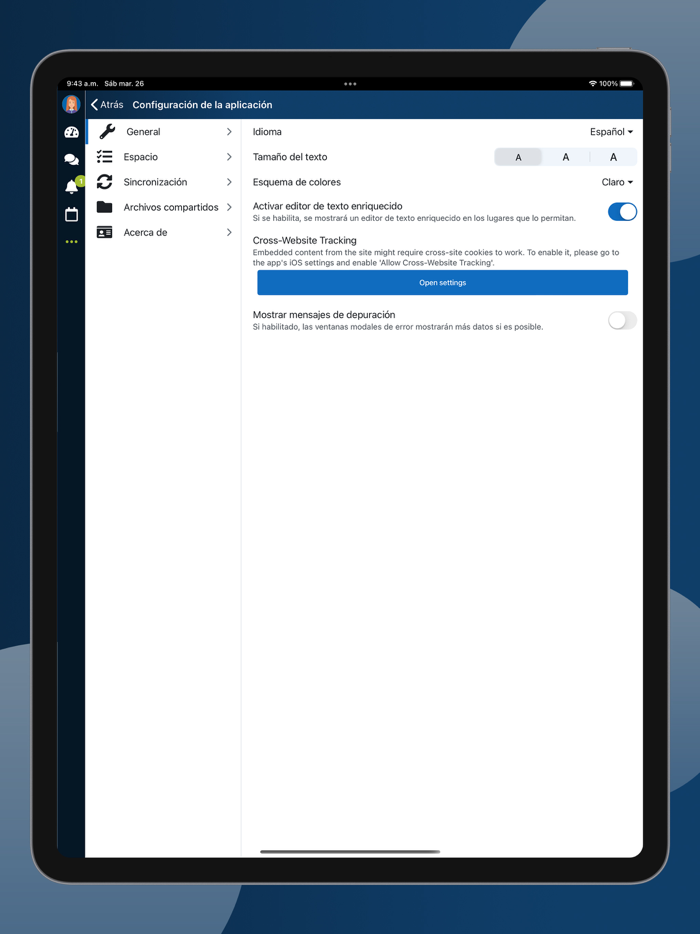Select the Sincronización settings section
700x934 pixels.
point(163,182)
